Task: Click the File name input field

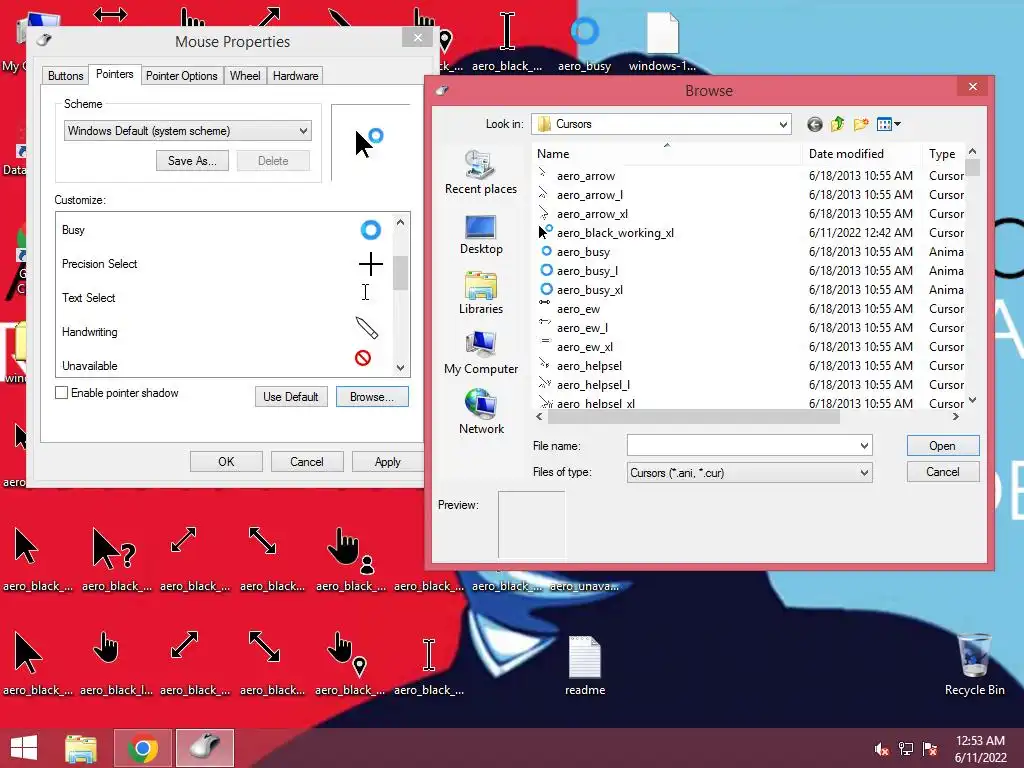Action: tap(742, 445)
